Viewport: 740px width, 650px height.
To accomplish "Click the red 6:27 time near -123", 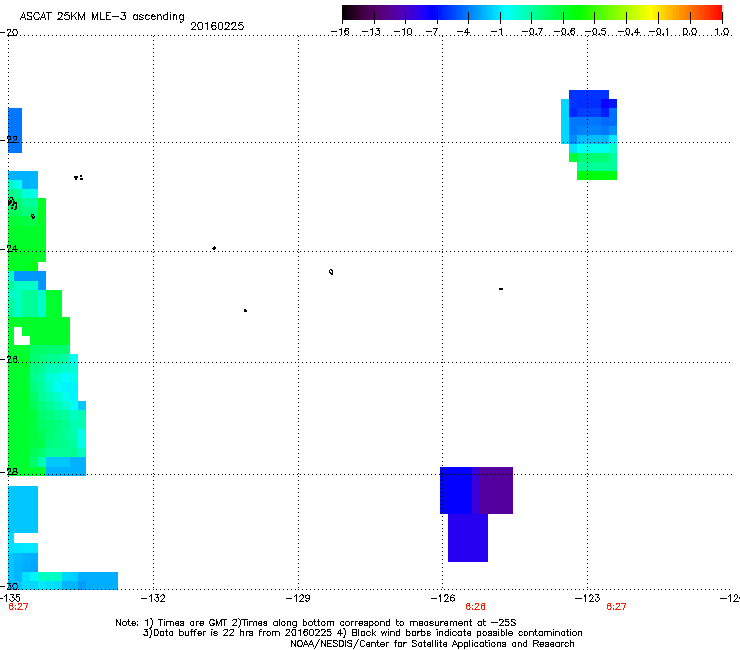I will (616, 607).
